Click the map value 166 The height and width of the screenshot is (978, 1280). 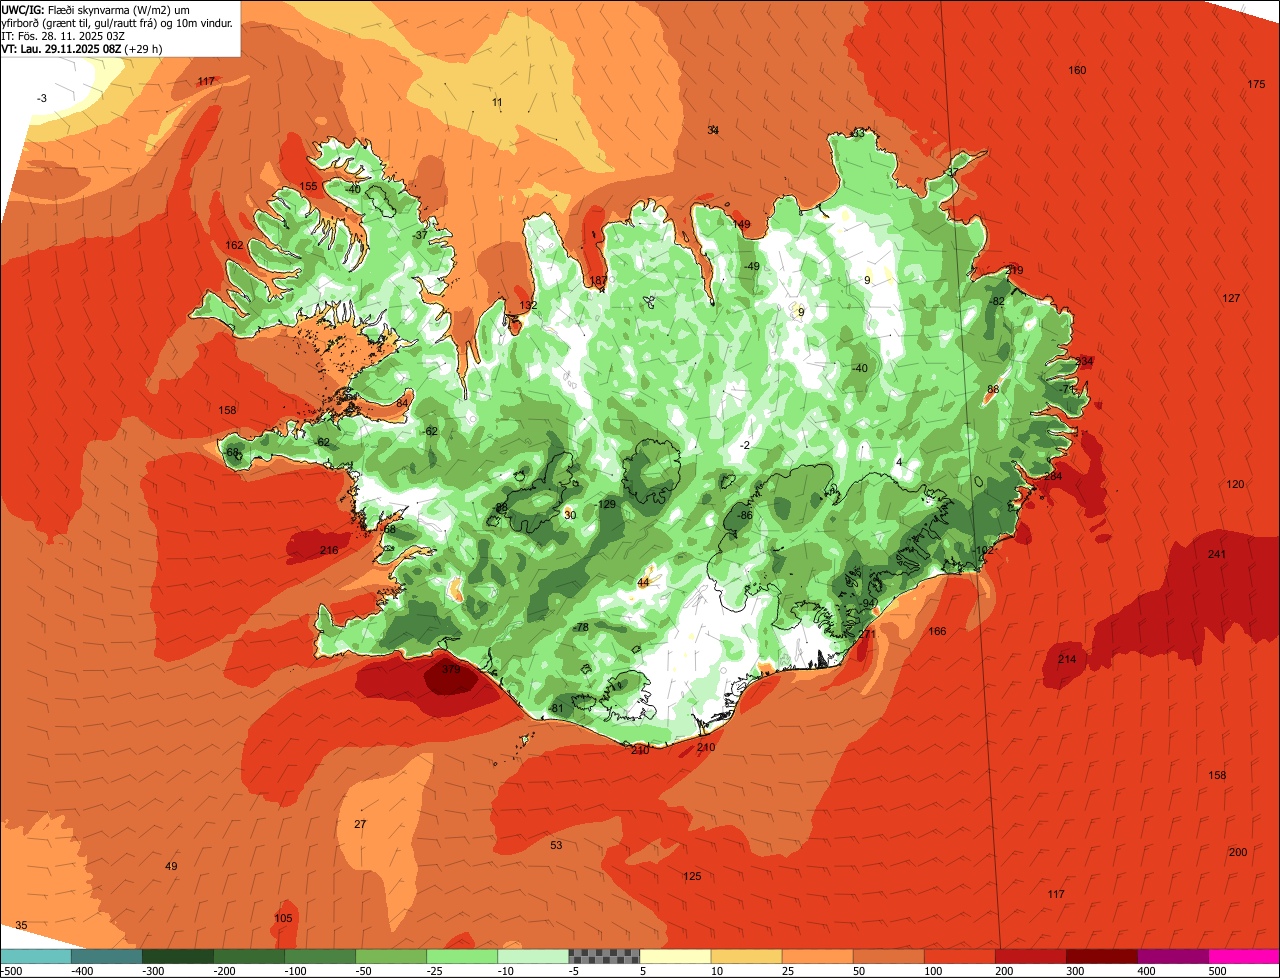(x=937, y=631)
